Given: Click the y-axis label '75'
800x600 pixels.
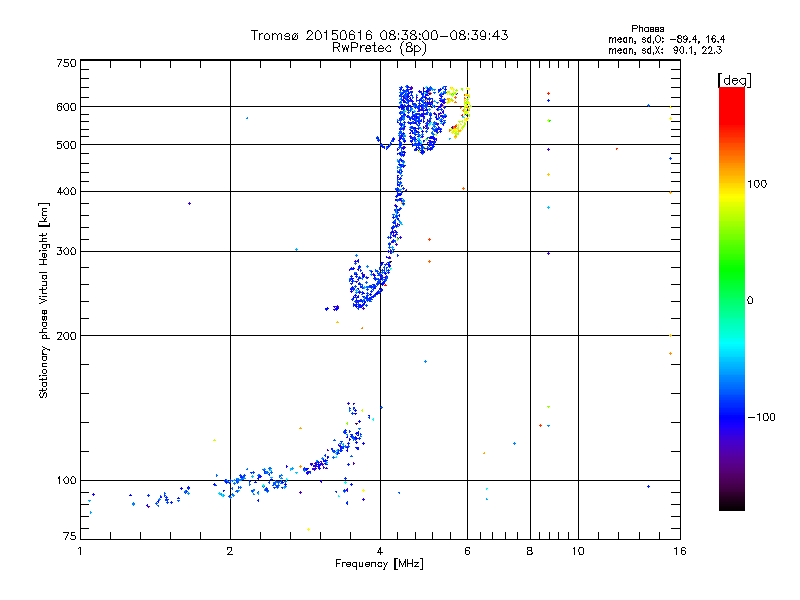Looking at the screenshot, I should coord(70,536).
